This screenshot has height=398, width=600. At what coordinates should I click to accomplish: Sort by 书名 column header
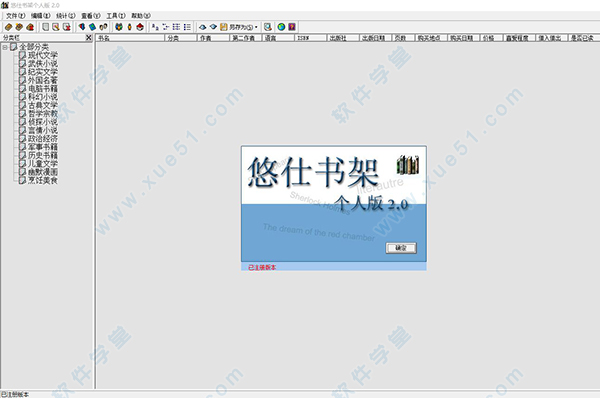[x=130, y=38]
